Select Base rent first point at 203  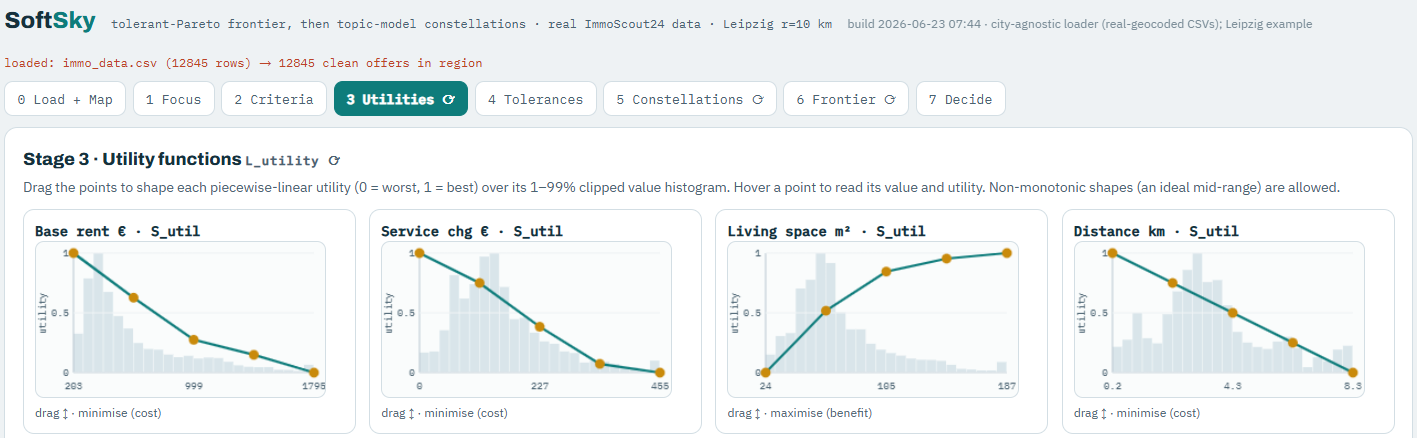click(73, 253)
